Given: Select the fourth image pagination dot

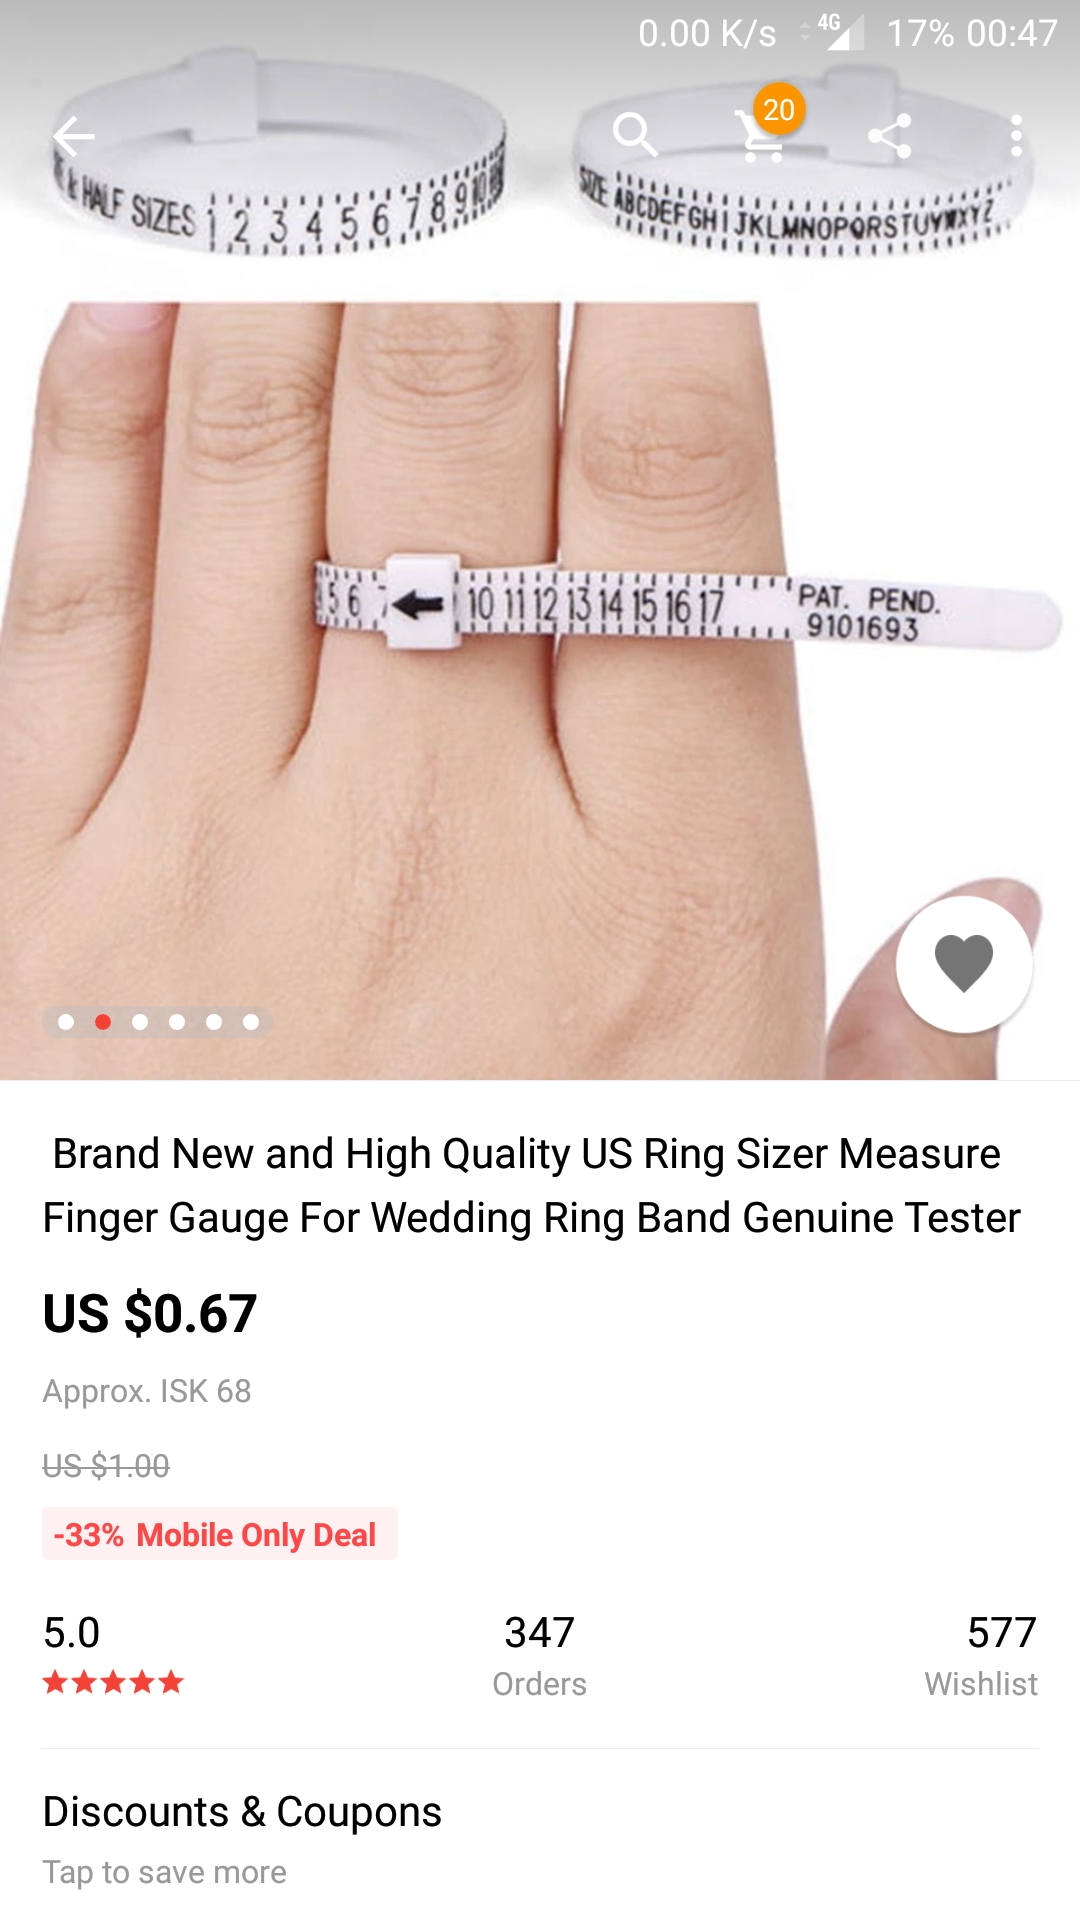Looking at the screenshot, I should click(x=177, y=1022).
